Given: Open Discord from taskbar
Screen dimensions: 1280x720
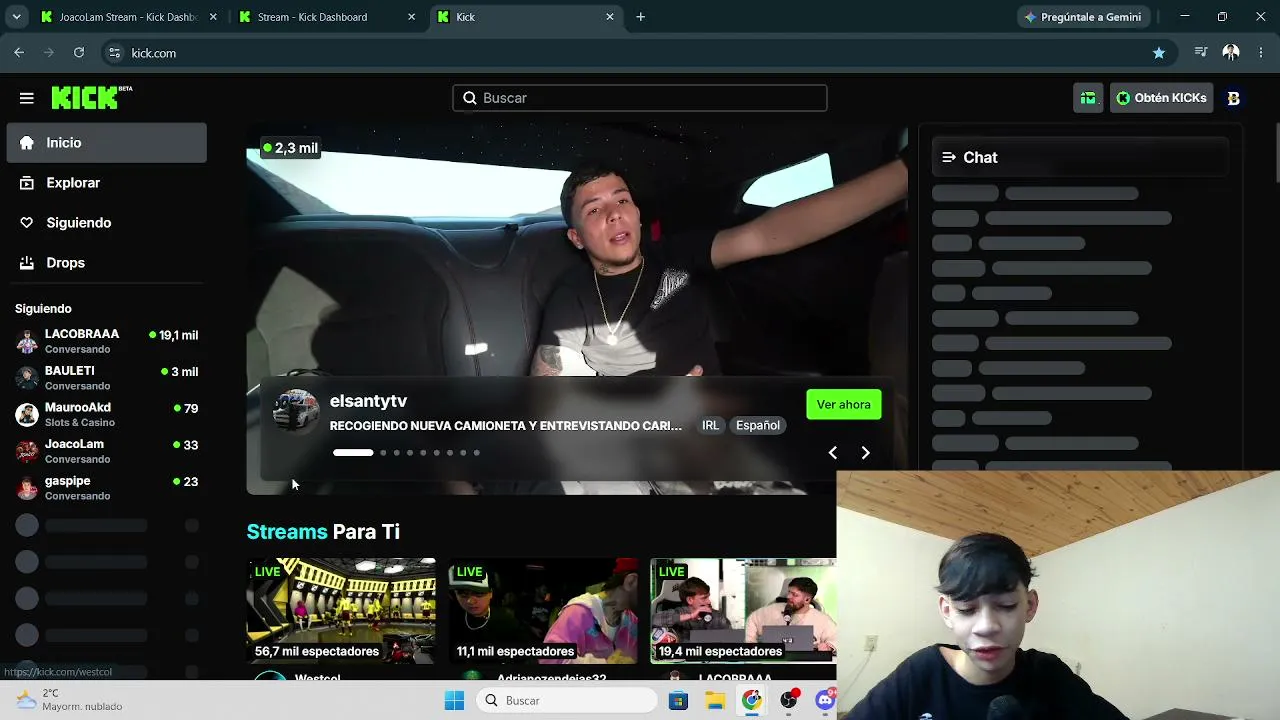Looking at the screenshot, I should pos(825,701).
